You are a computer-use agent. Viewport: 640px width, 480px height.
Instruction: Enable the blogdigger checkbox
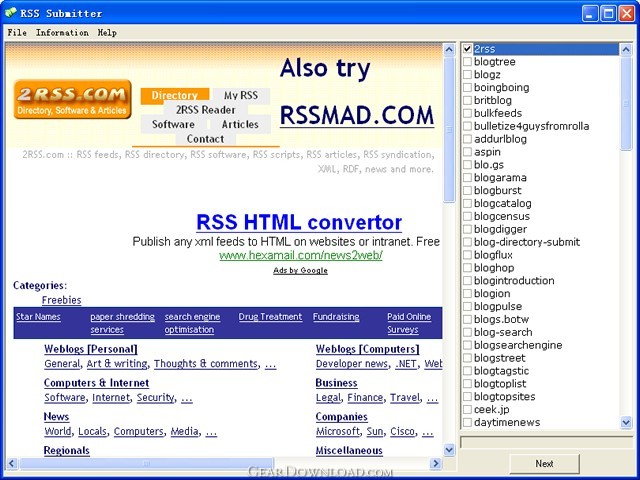coord(467,229)
